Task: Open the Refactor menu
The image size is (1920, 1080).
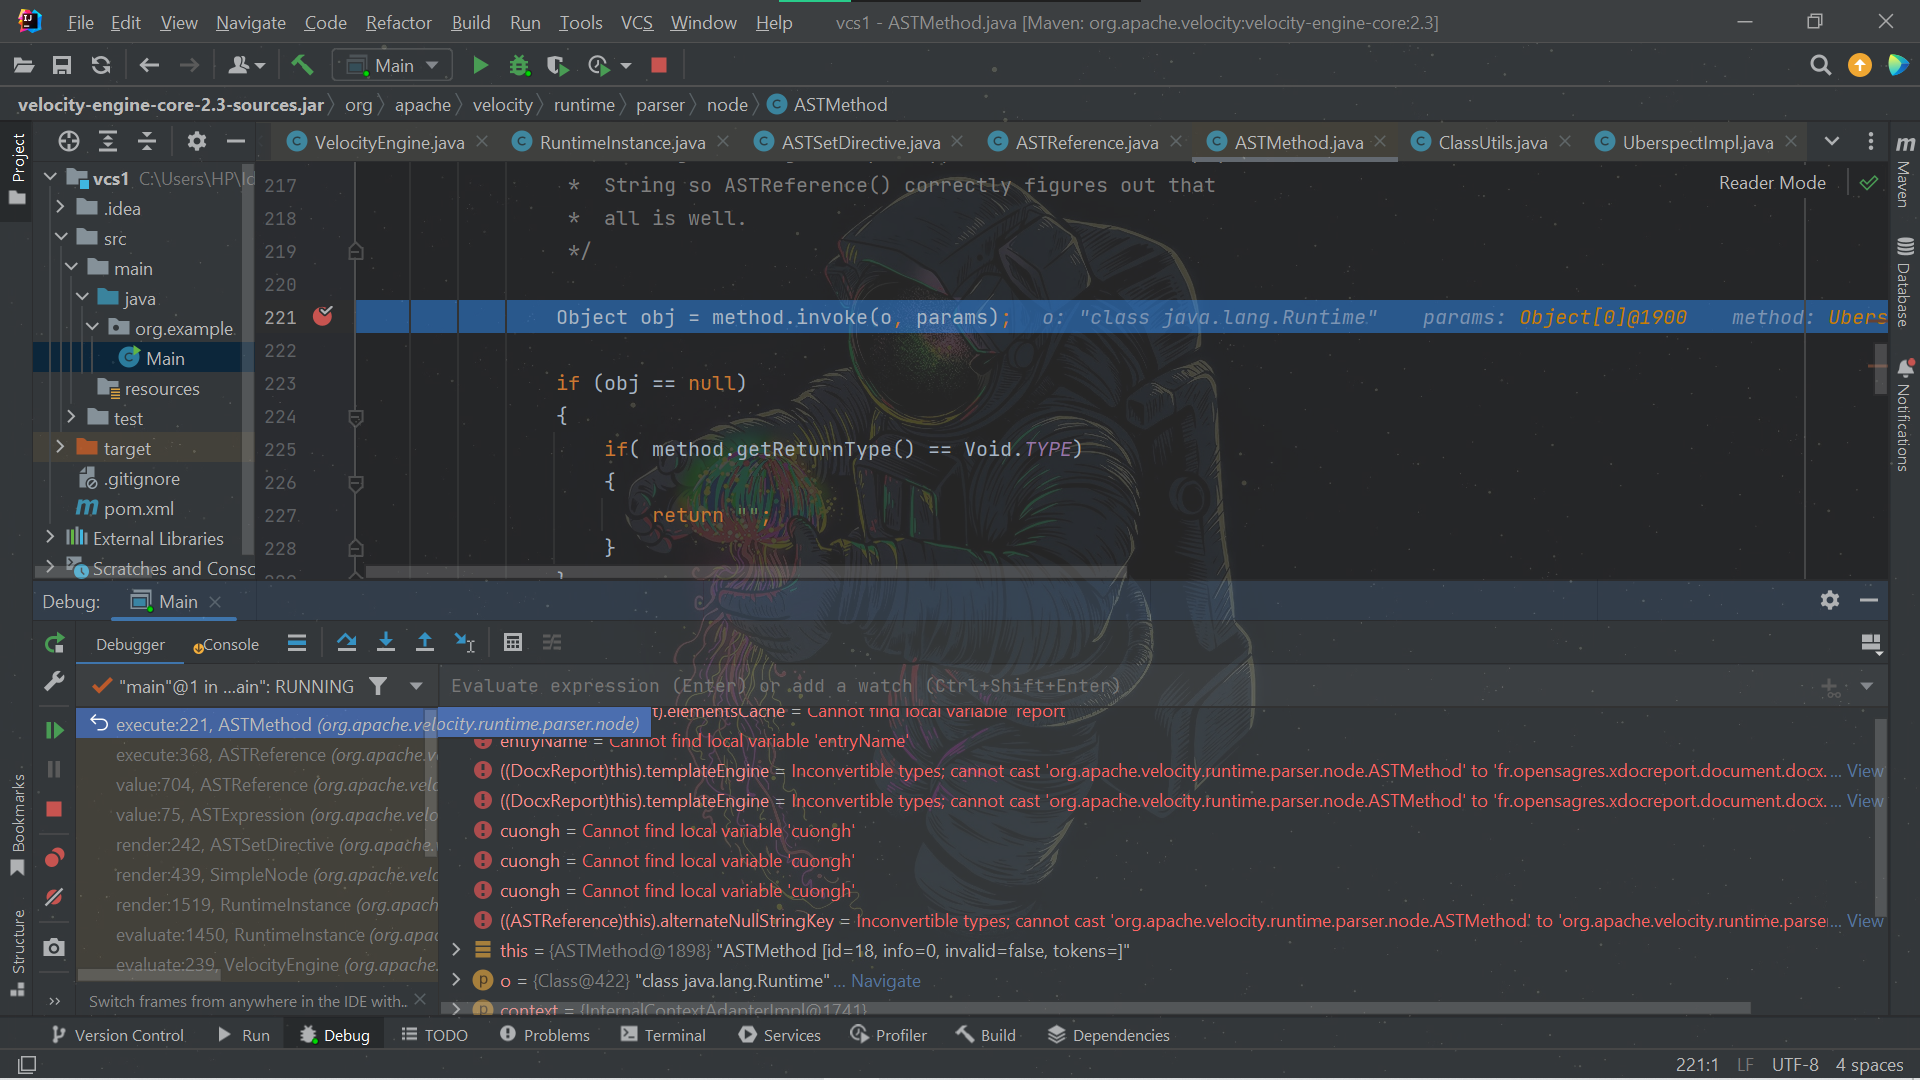Action: click(398, 22)
